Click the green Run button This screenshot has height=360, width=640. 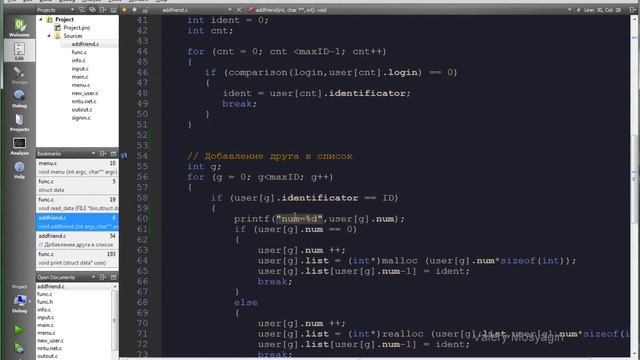coord(19,329)
